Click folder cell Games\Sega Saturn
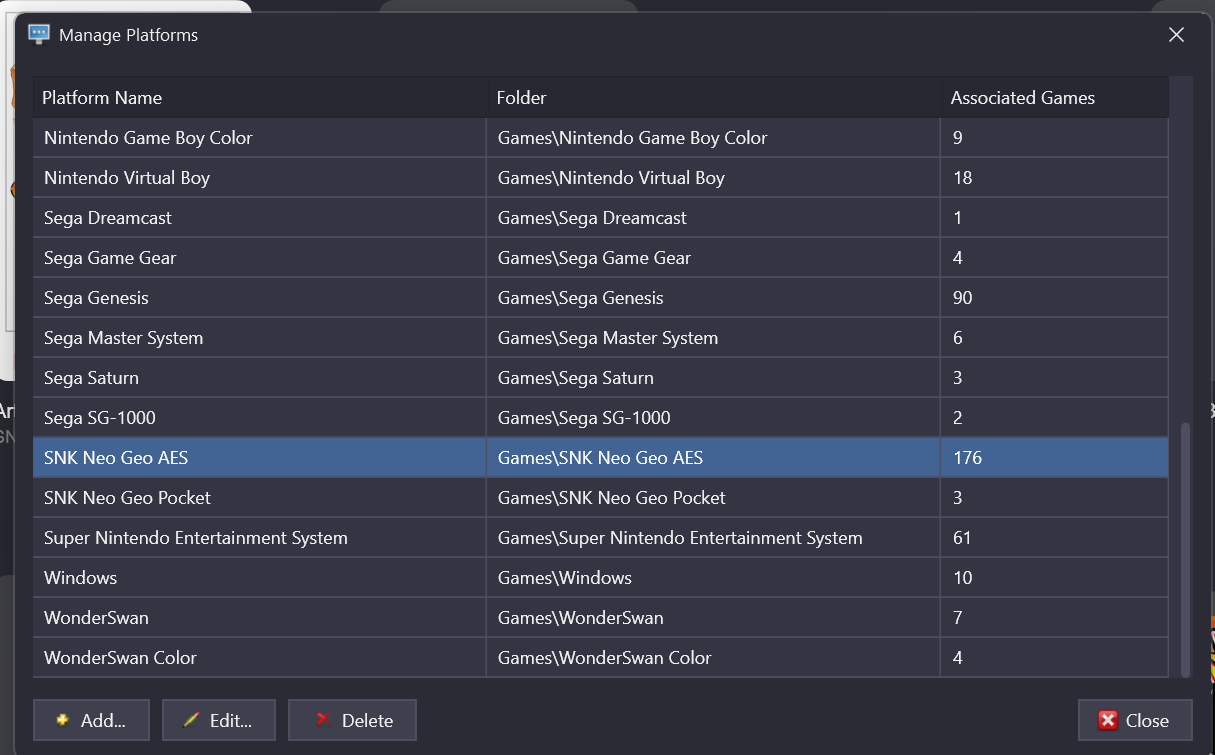The height and width of the screenshot is (755, 1215). pyautogui.click(x=714, y=378)
